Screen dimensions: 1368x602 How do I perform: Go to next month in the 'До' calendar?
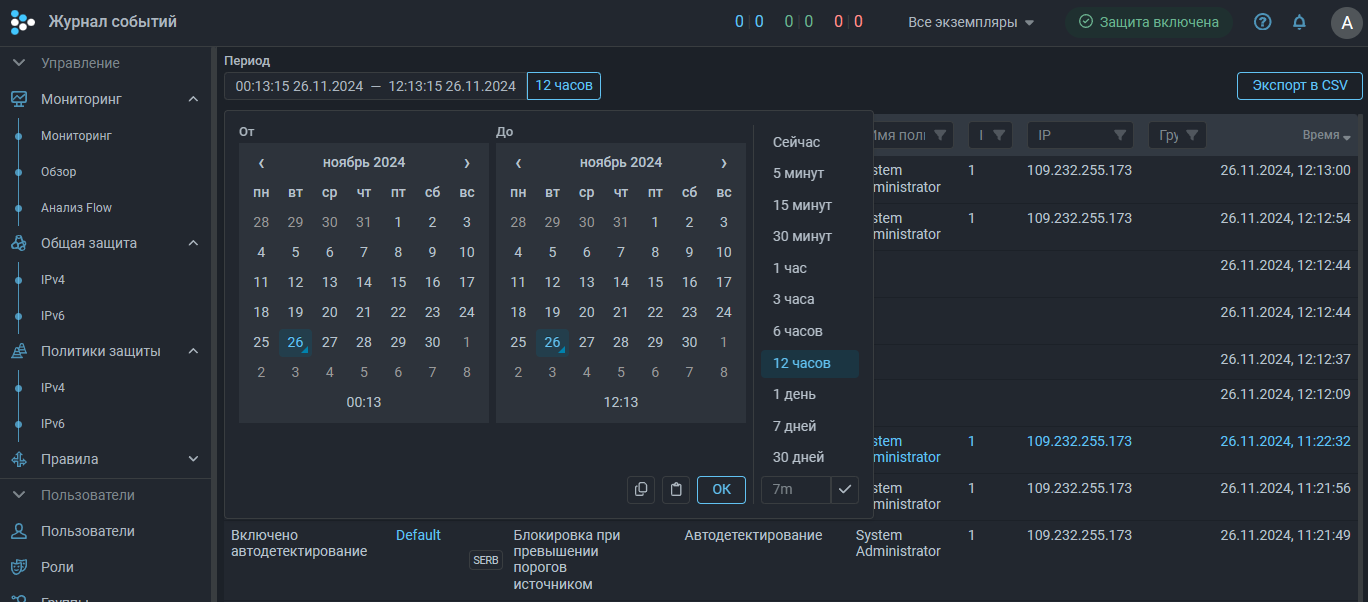click(723, 163)
